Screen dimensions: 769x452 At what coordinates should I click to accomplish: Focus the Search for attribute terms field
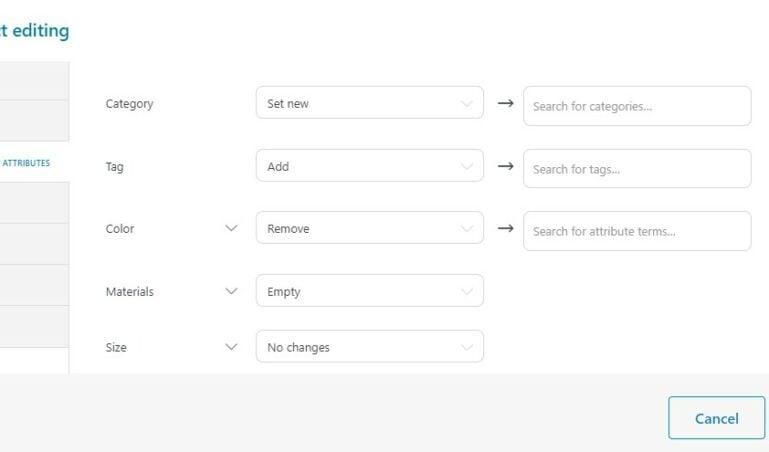(x=637, y=231)
